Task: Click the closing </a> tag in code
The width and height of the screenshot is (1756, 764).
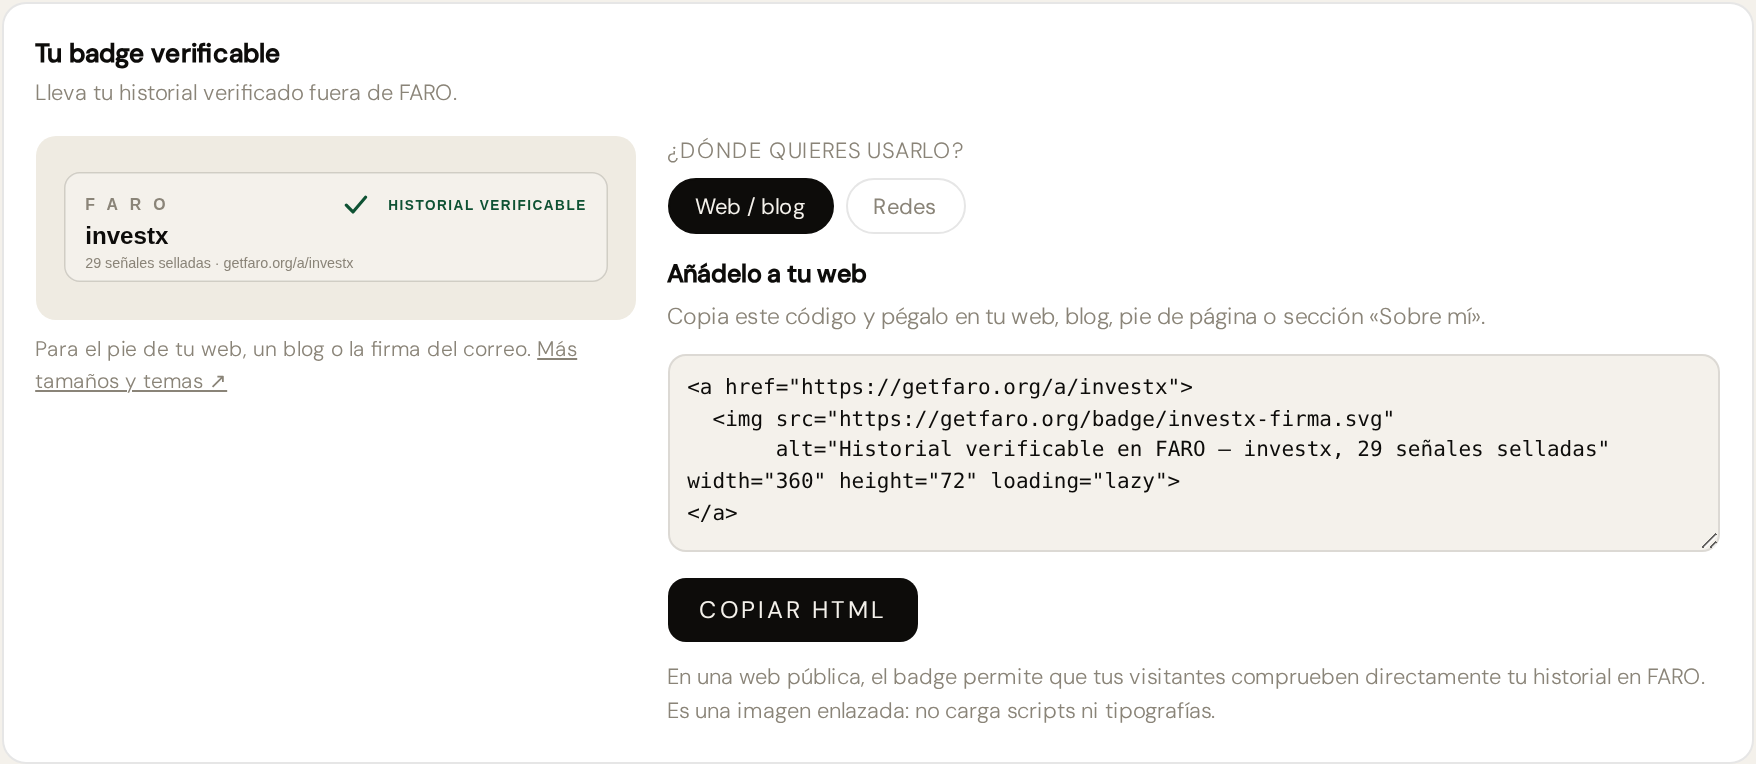Action: (x=712, y=513)
